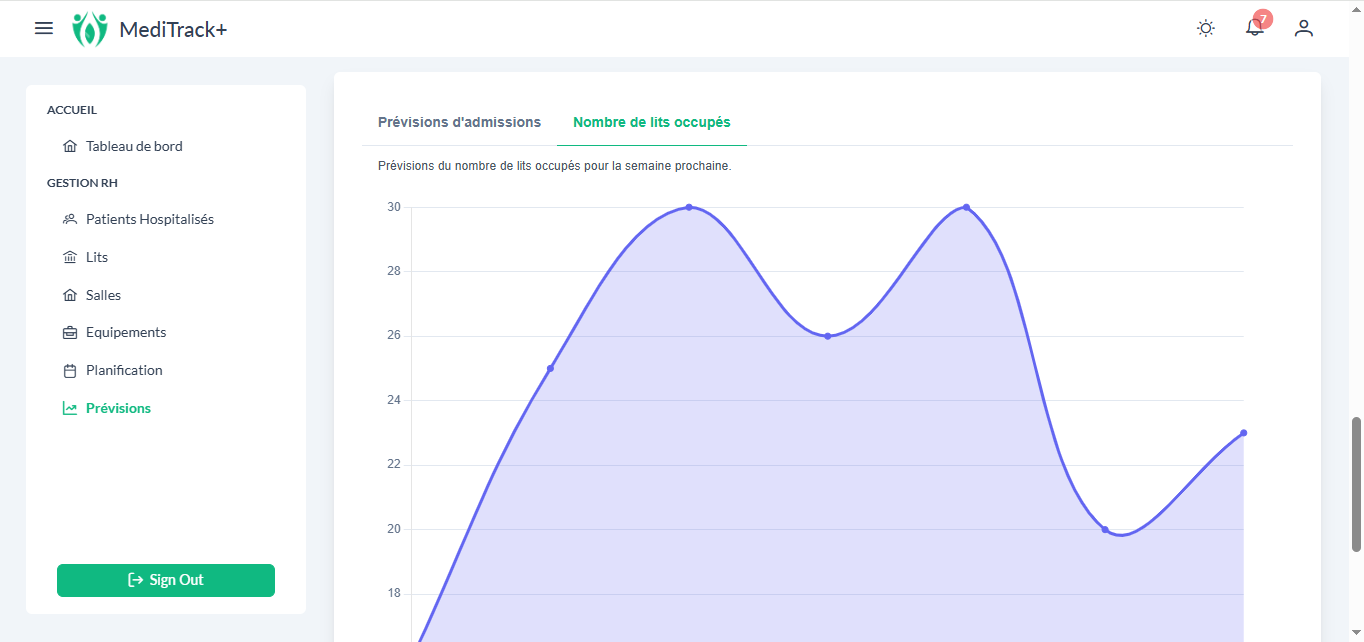1364x642 pixels.
Task: Select Prévisions in sidebar
Action: pyautogui.click(x=118, y=408)
